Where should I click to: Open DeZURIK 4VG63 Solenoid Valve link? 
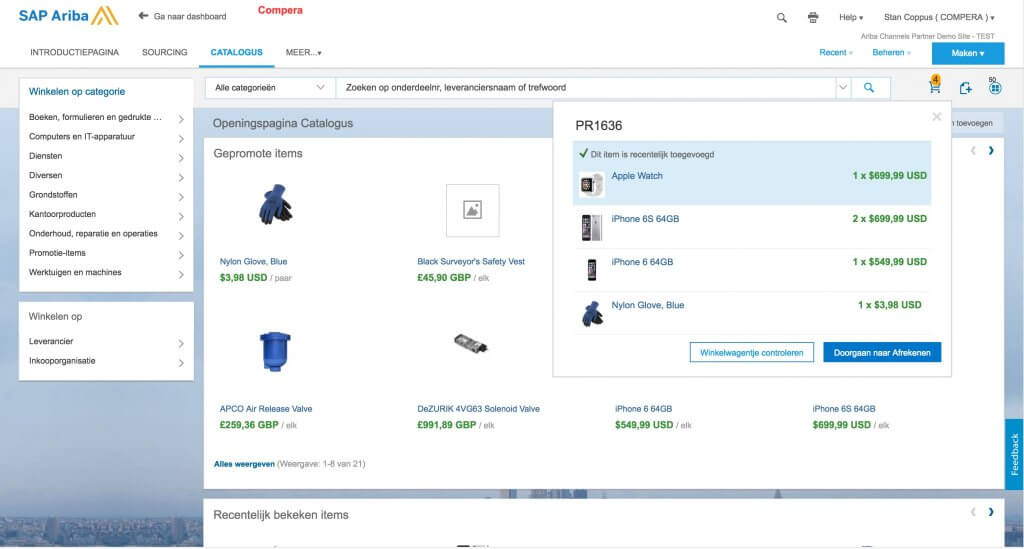479,409
